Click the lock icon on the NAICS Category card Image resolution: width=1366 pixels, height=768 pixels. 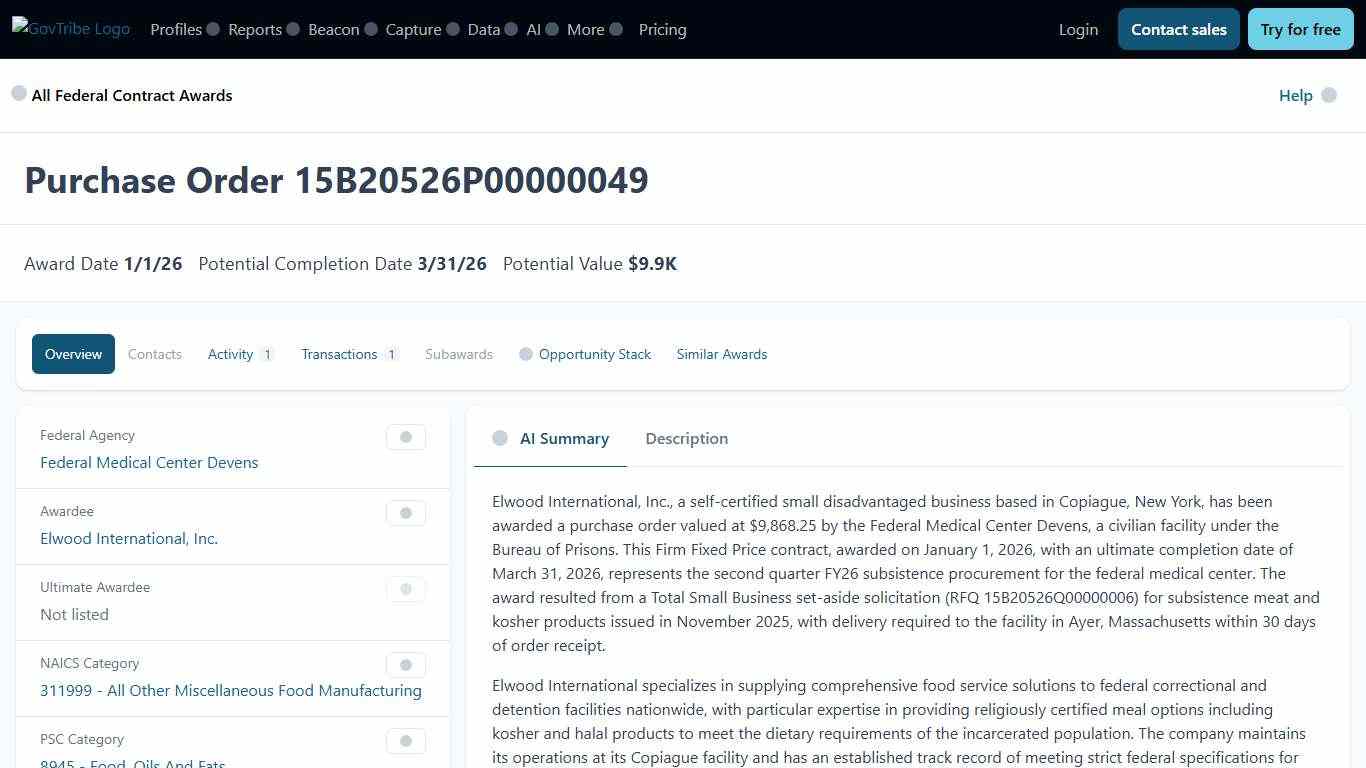click(405, 665)
